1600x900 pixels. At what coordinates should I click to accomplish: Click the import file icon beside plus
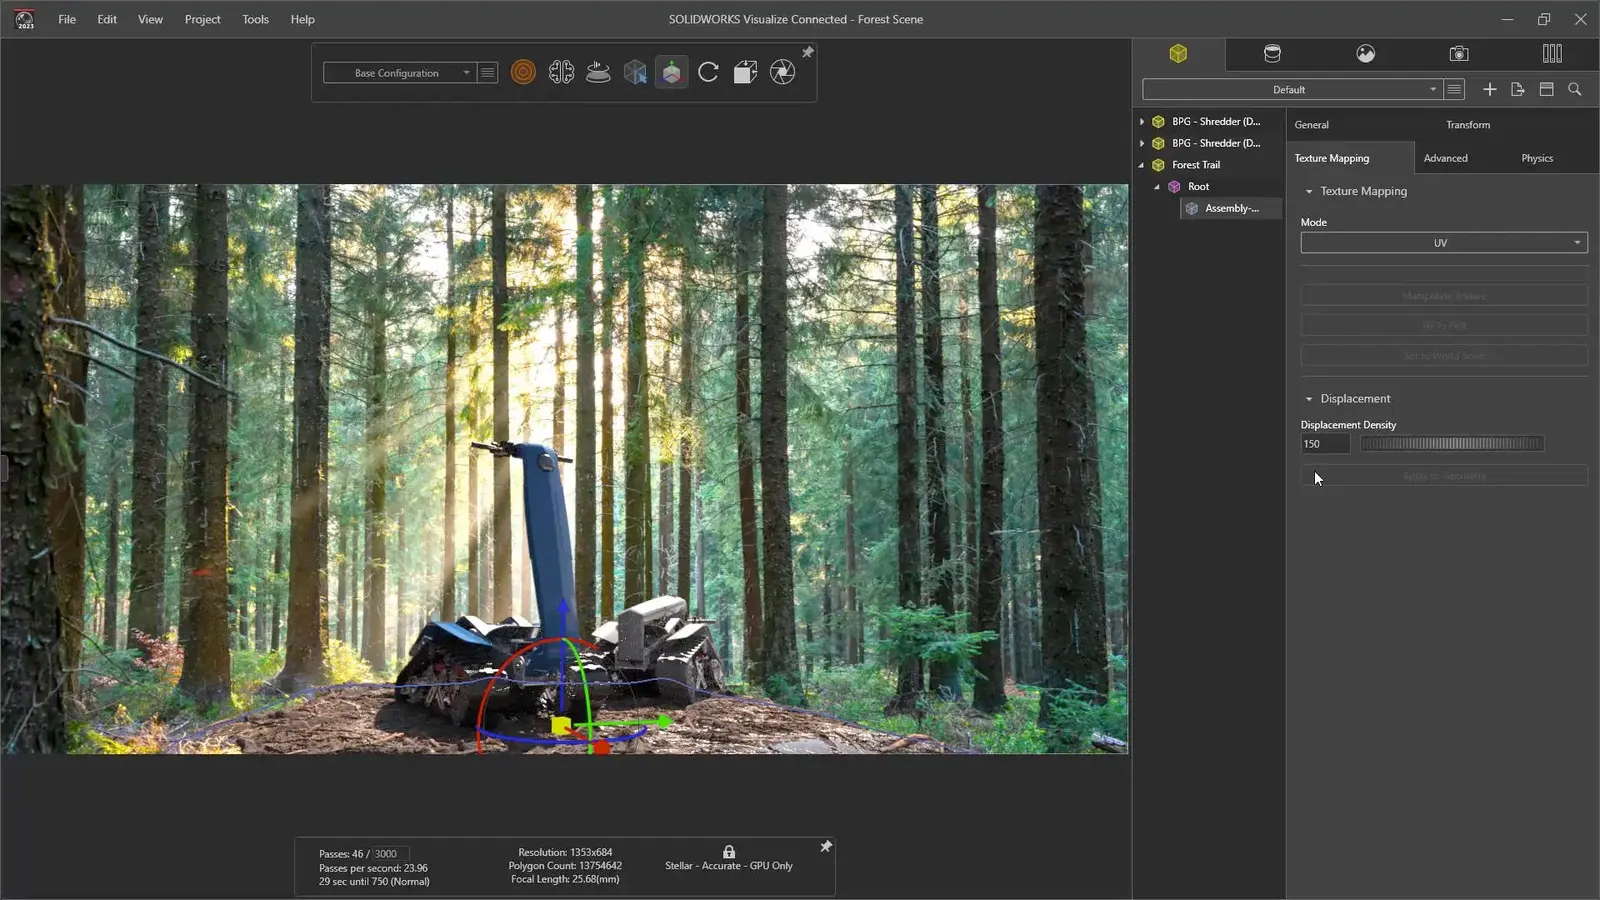coord(1518,89)
